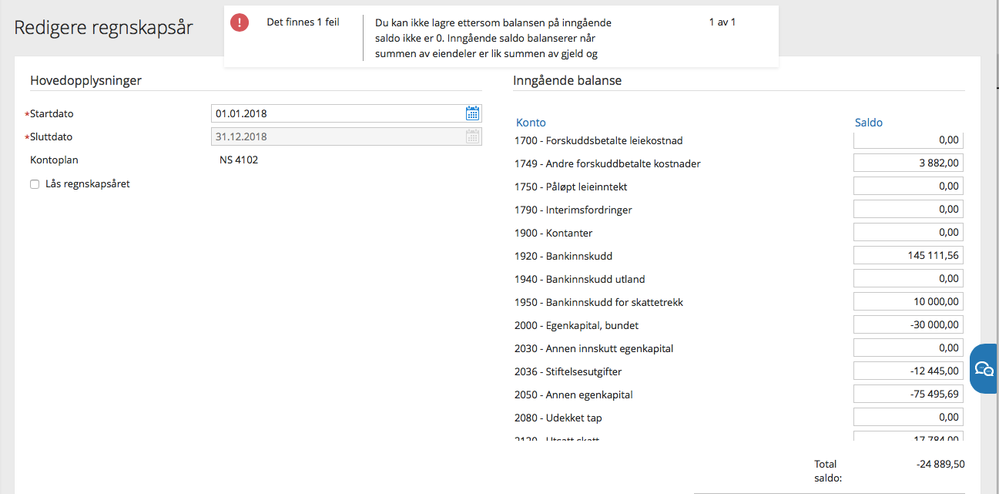Click the '1920 - Bankinnskudd' account label
Viewport: 999px width, 494px height.
(x=563, y=256)
